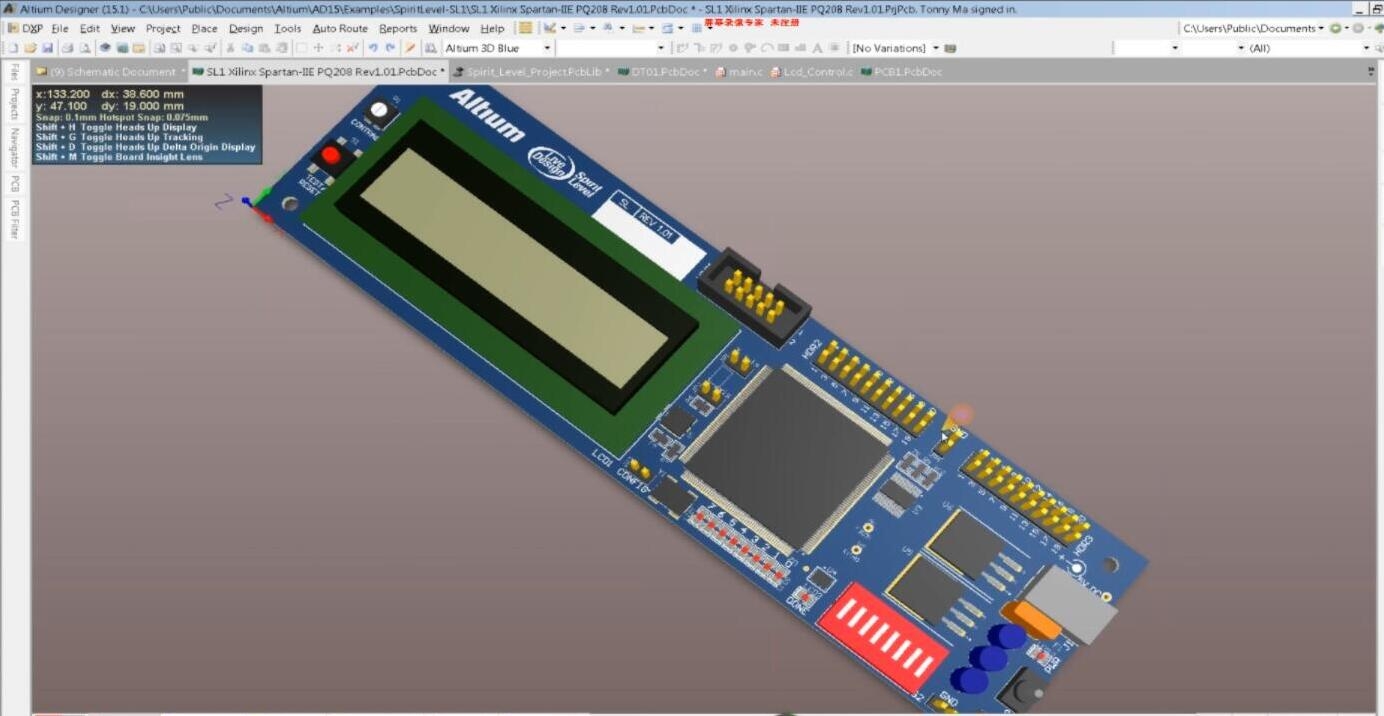Open the View menu
Screen dimensions: 1384x716
[123, 28]
